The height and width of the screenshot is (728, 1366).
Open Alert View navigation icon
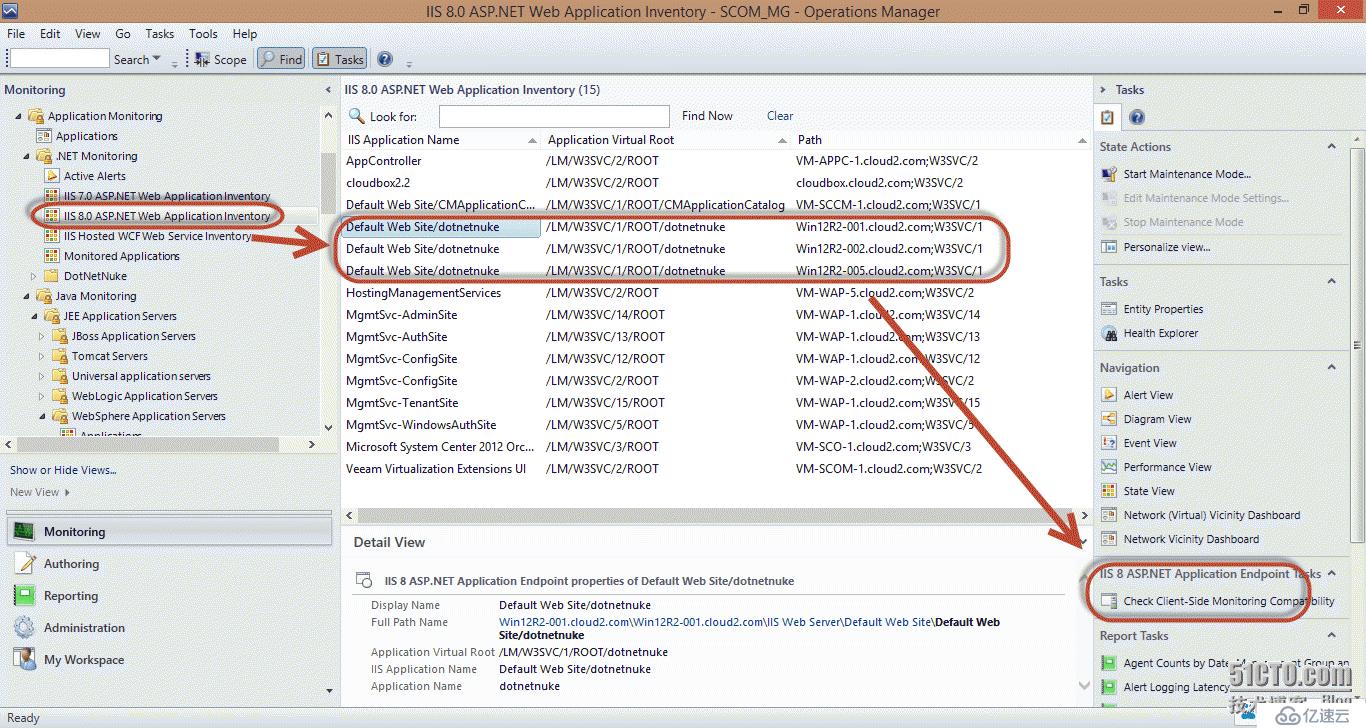(1109, 395)
